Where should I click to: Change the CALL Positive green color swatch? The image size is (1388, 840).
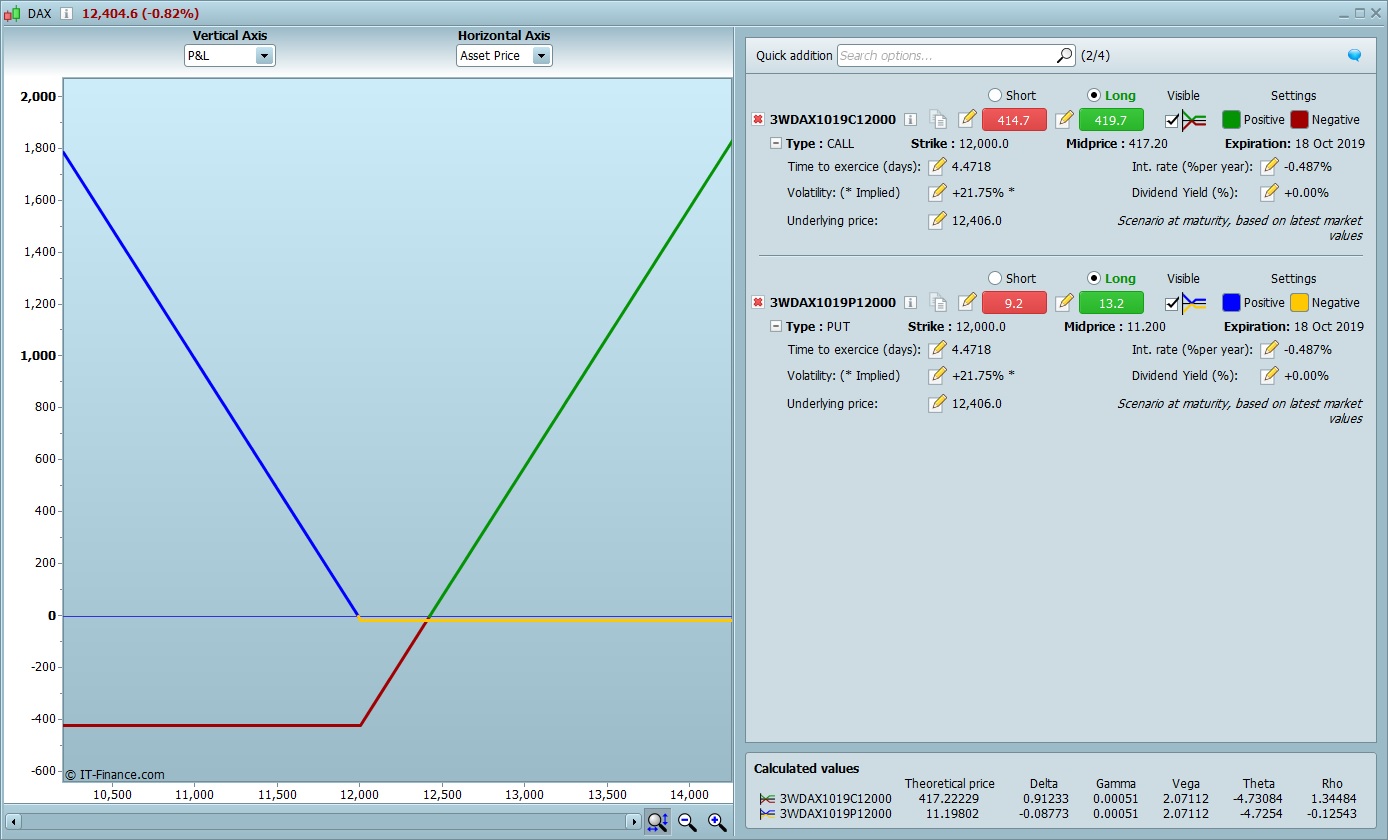click(x=1231, y=120)
